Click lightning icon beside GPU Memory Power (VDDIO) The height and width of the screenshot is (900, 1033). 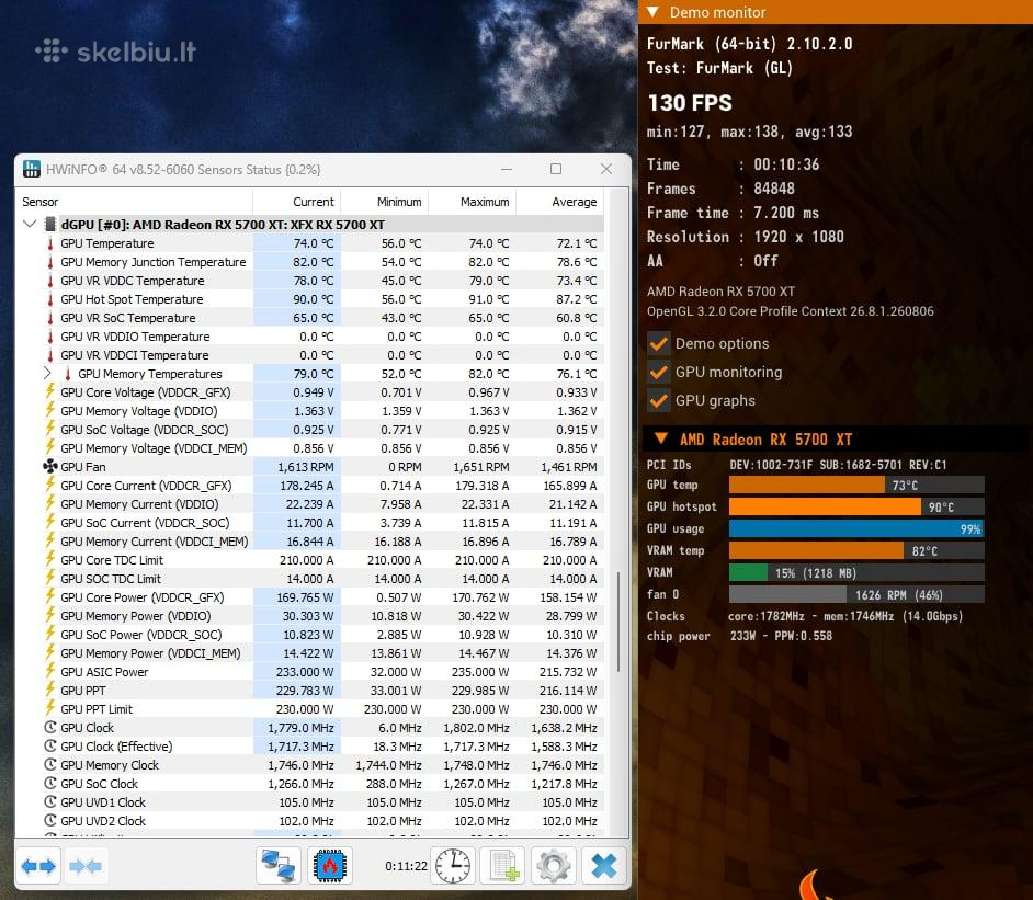click(50, 615)
